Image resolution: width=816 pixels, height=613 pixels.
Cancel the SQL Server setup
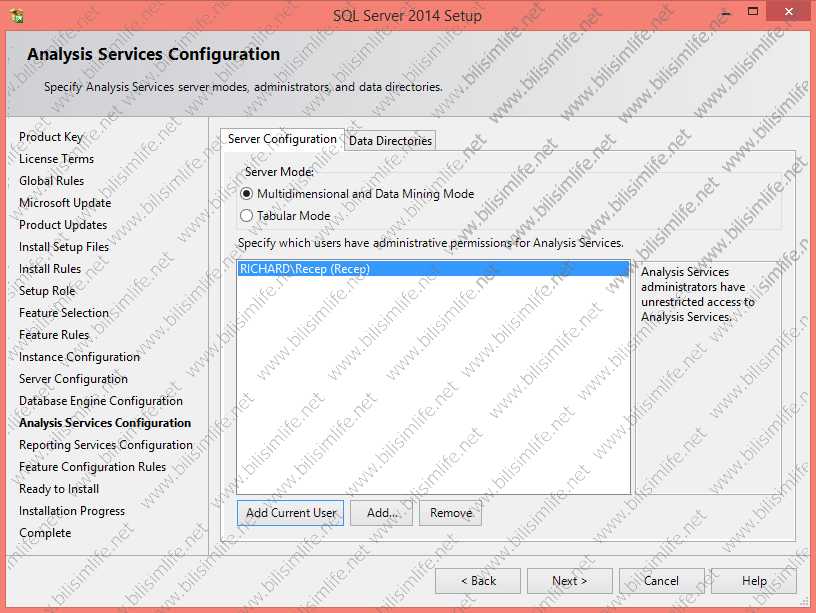(x=661, y=581)
